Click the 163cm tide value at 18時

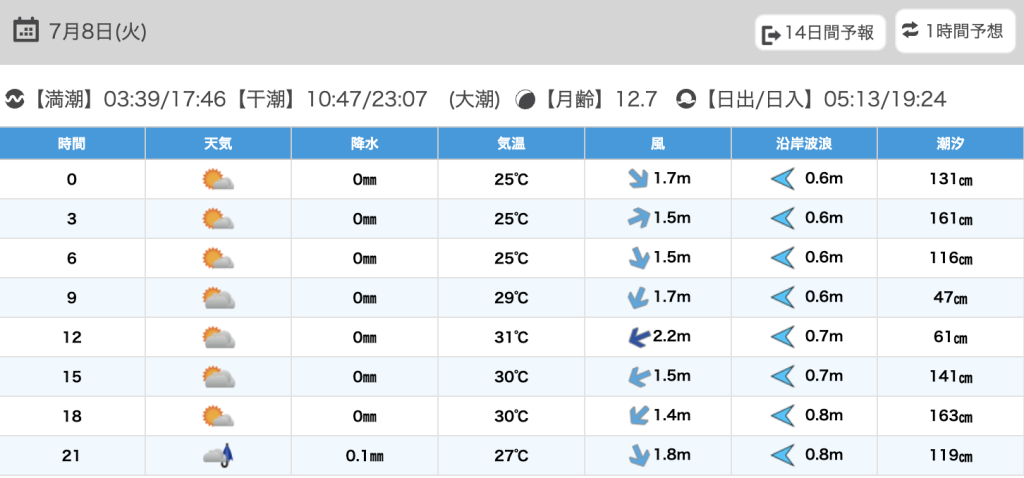[950, 416]
